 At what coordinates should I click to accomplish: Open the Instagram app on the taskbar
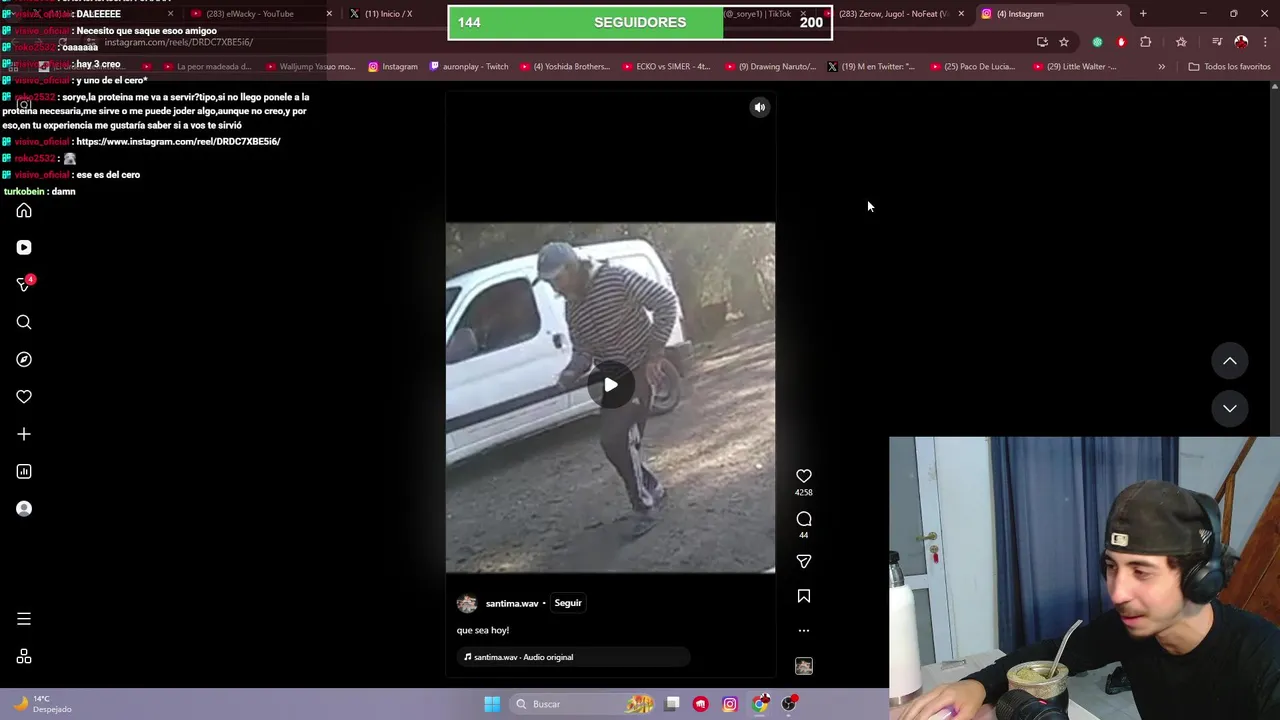[730, 704]
